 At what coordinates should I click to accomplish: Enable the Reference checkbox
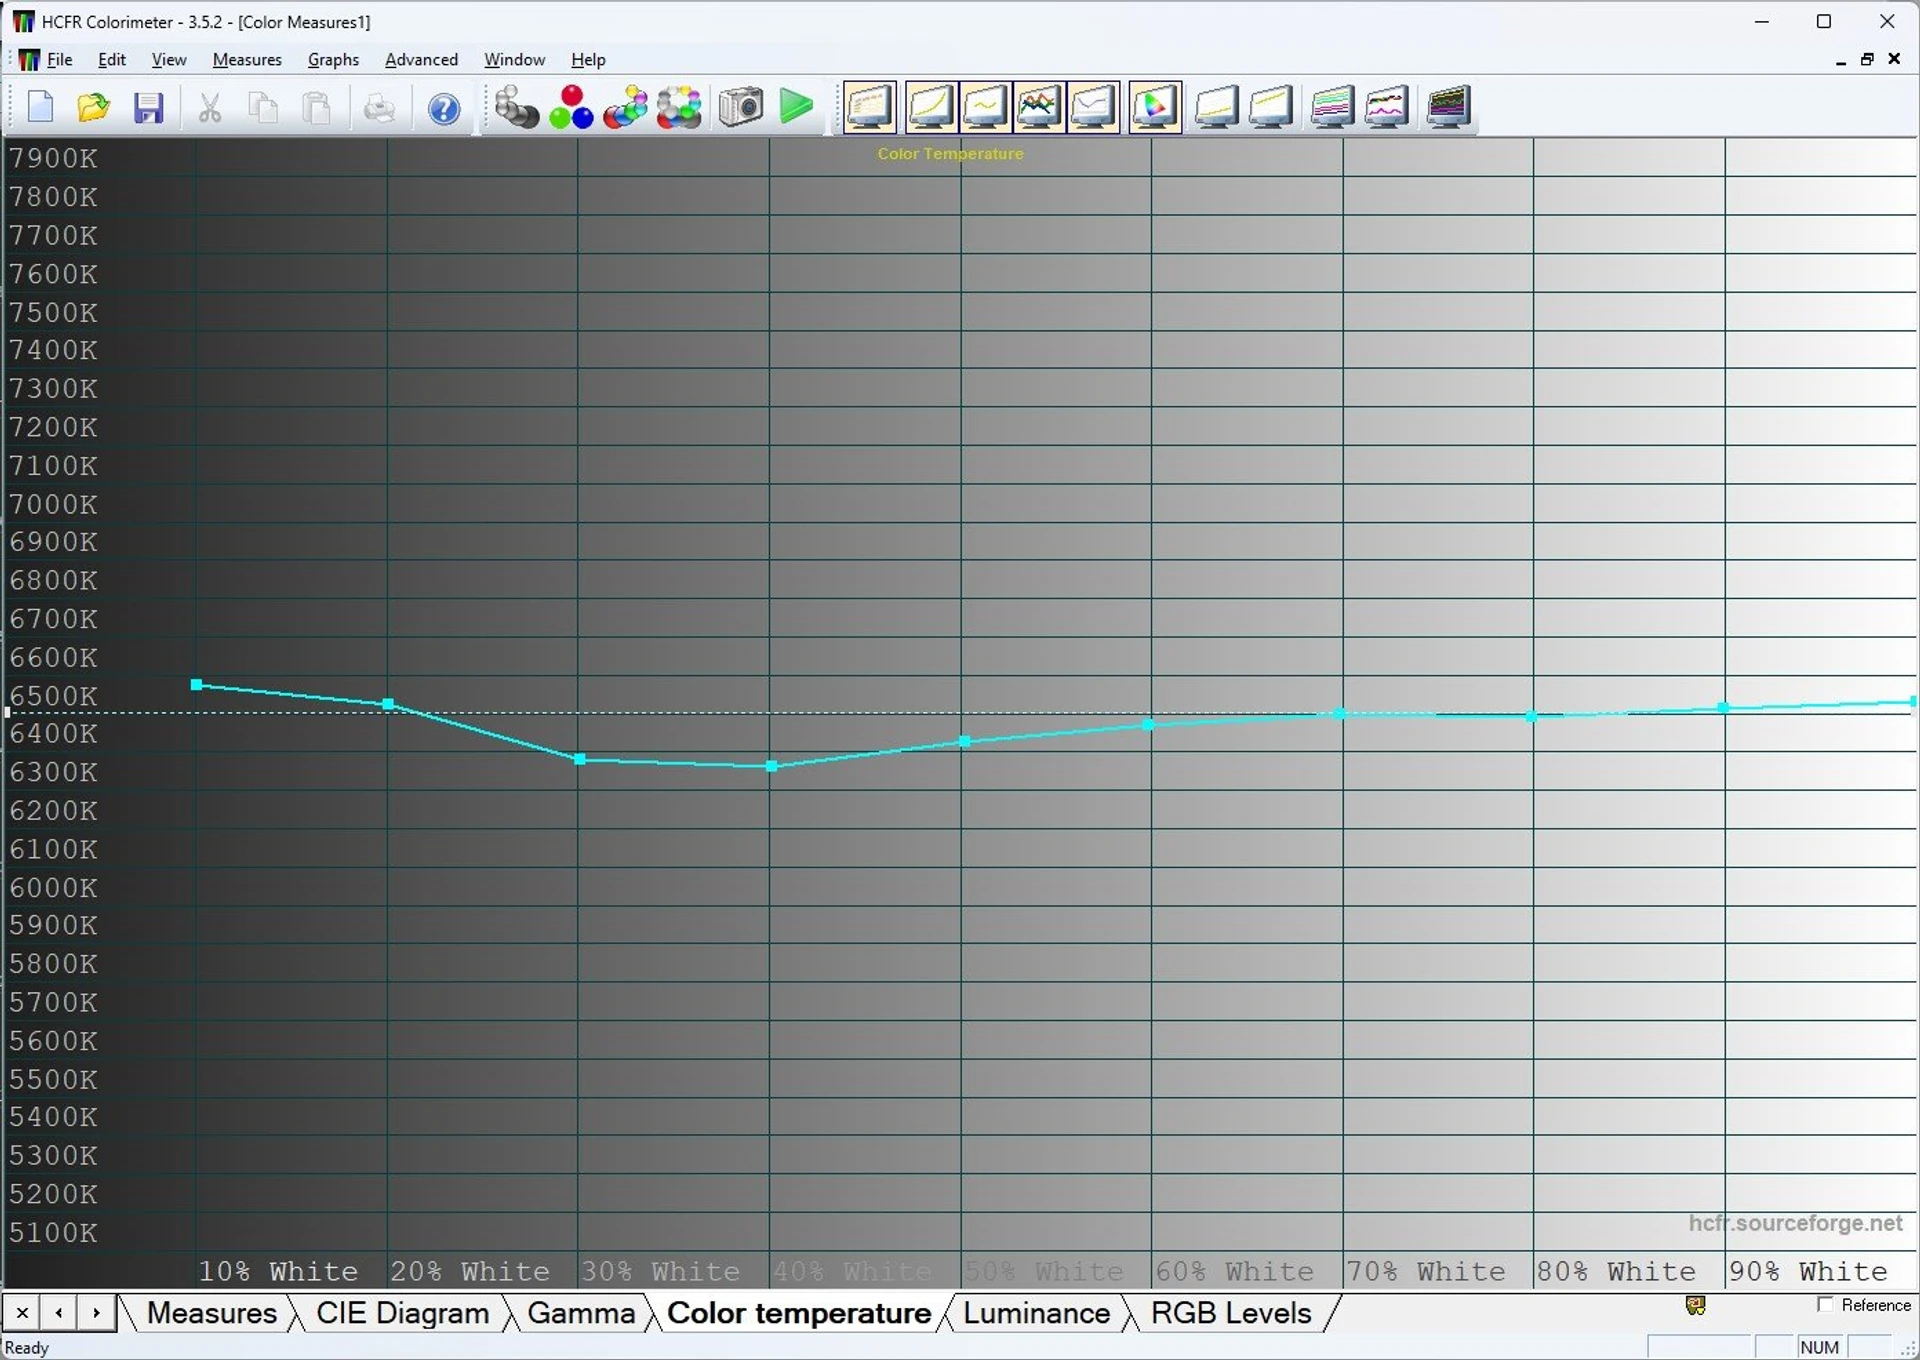click(x=1825, y=1305)
